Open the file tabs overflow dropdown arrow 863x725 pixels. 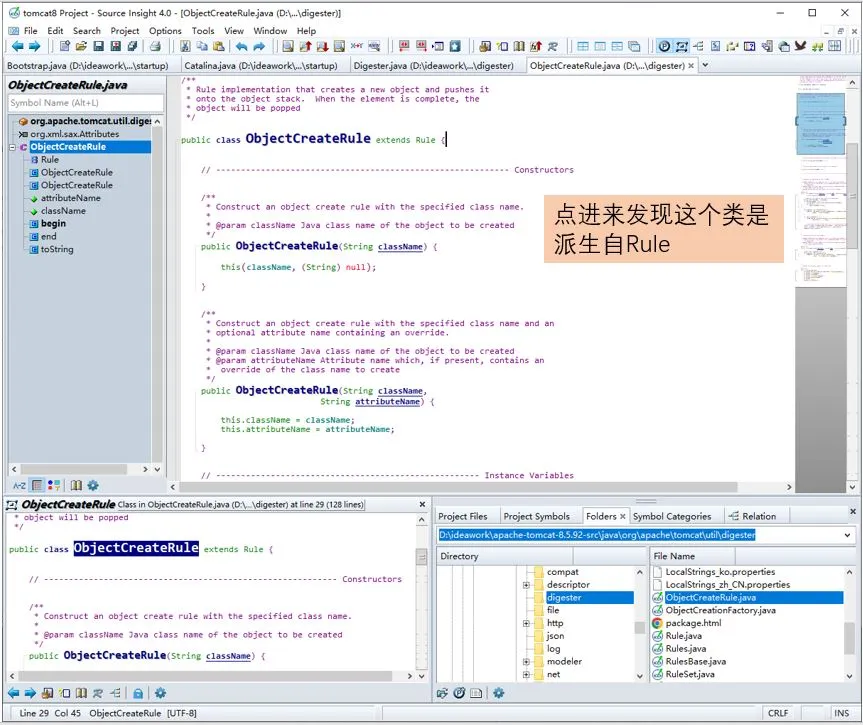coord(705,66)
